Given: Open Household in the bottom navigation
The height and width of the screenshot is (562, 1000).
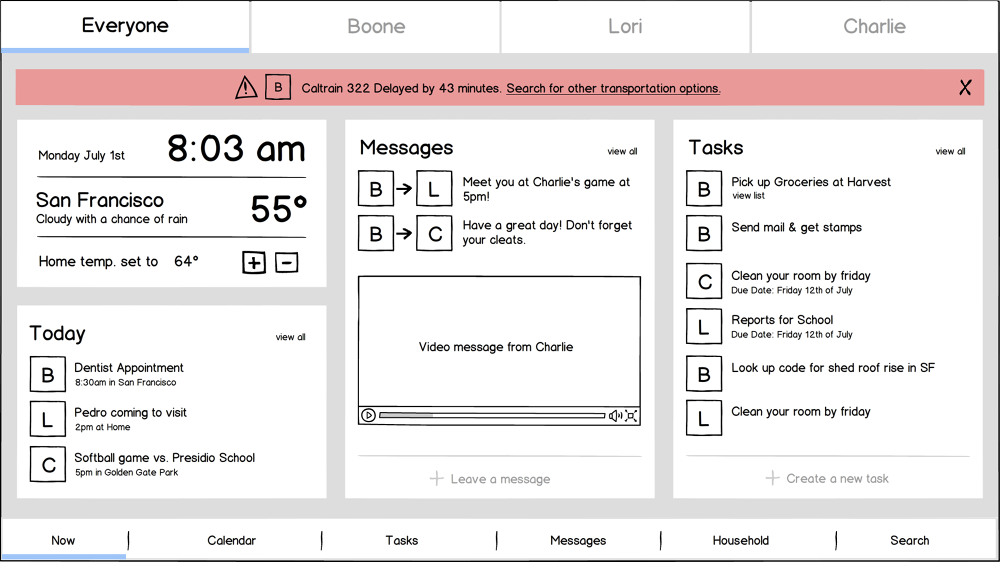Looking at the screenshot, I should point(740,540).
